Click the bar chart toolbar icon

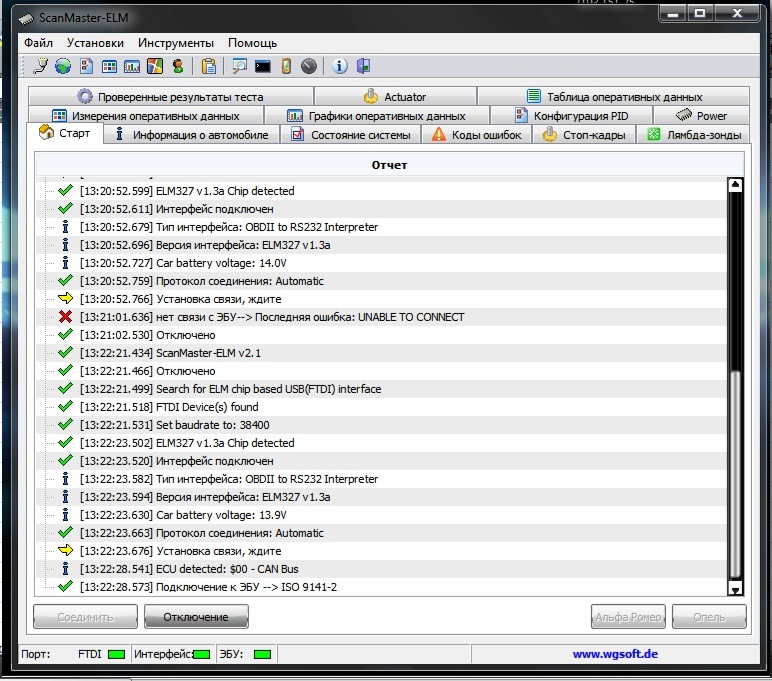[132, 66]
